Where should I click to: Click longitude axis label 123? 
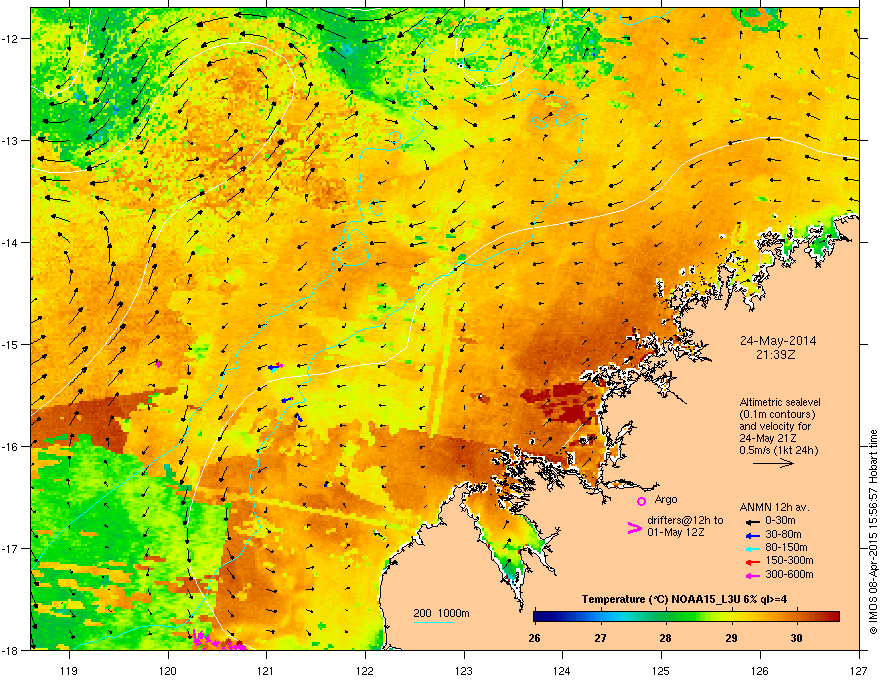coord(464,670)
